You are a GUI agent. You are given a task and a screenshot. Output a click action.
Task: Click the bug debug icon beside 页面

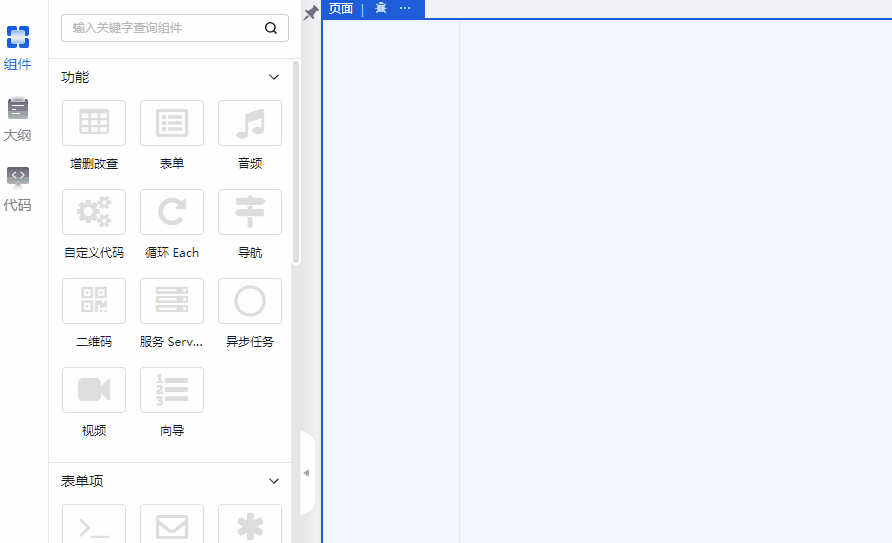380,8
